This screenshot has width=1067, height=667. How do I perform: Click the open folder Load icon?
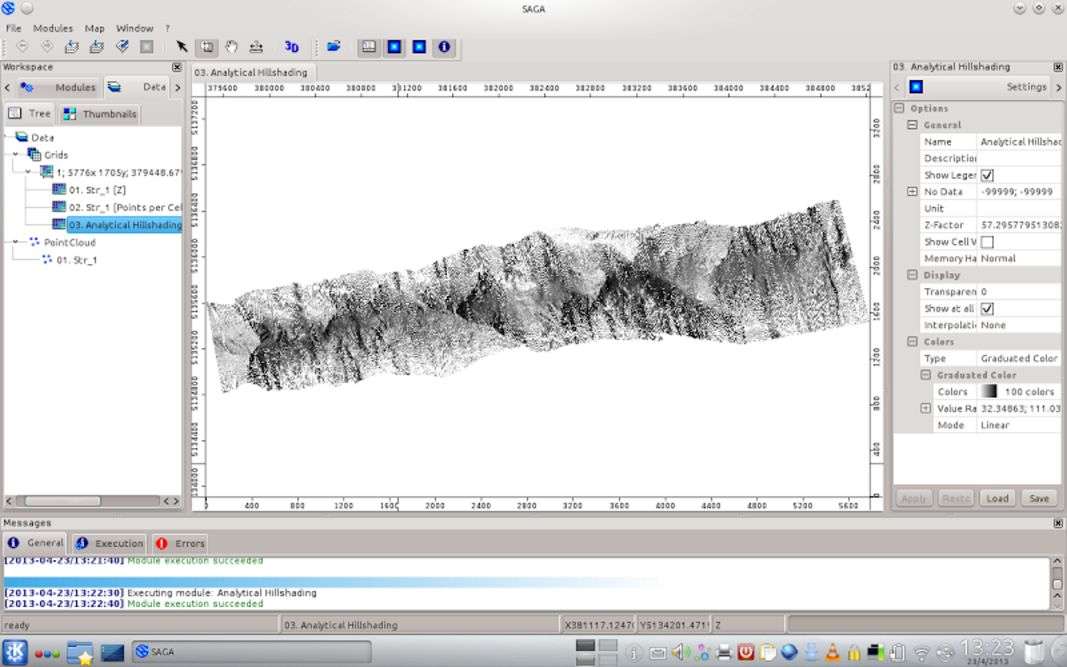pos(334,47)
